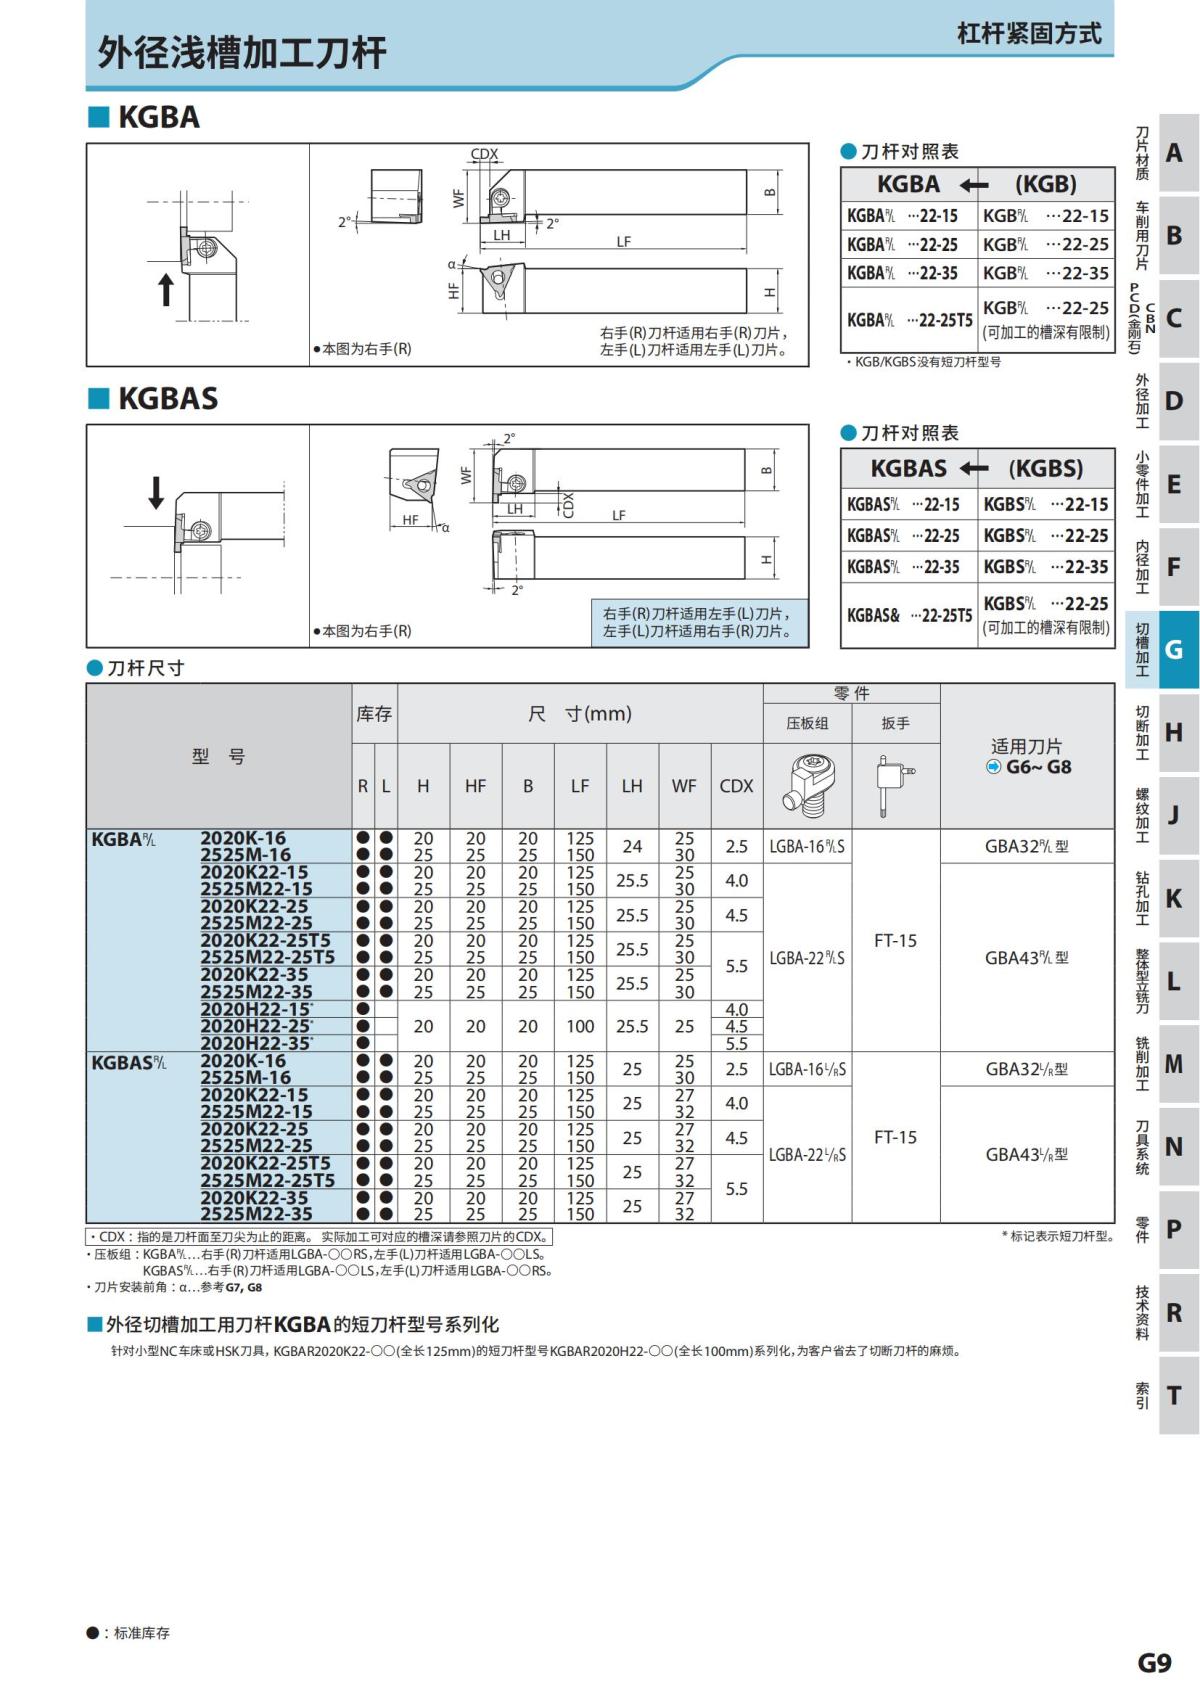
Task: Select the 外径浅槽加工刀杆 page title
Action: 242,52
